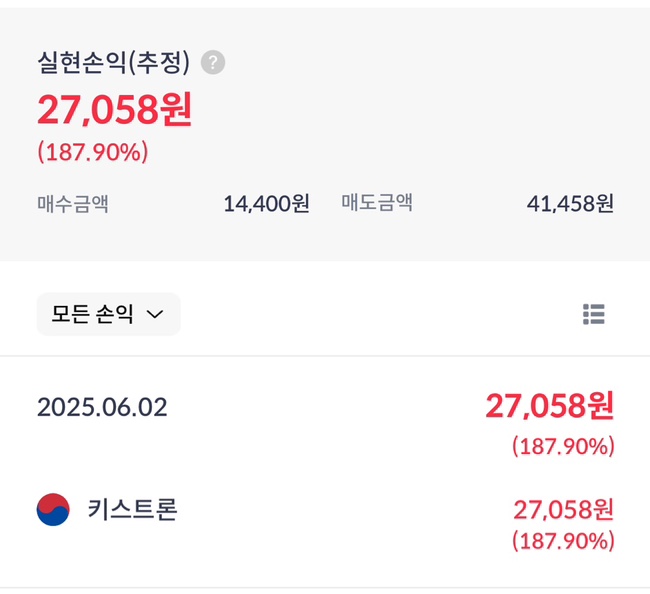
Task: Click the 41,458원 sale amount
Action: [x=570, y=204]
